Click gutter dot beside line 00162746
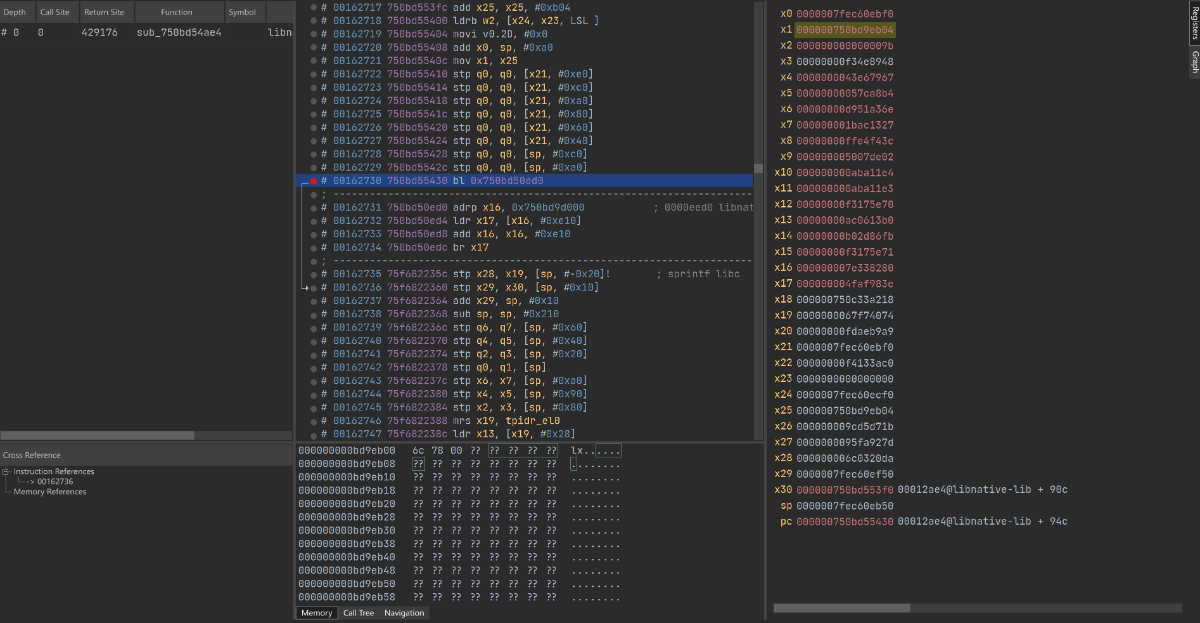Viewport: 1200px width, 623px height. point(313,421)
